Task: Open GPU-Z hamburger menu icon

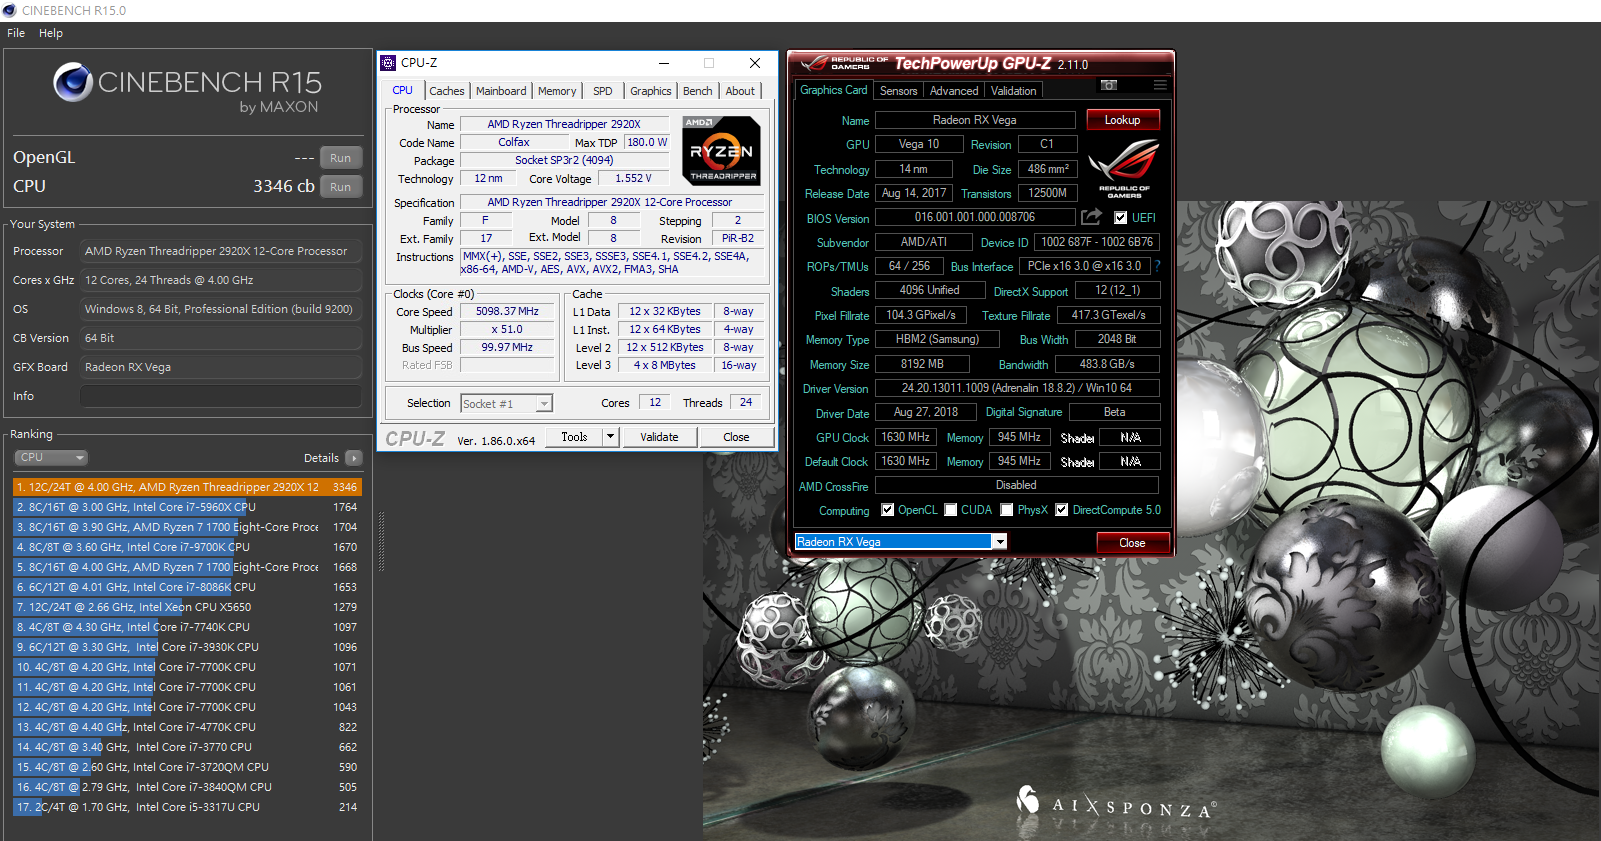Action: tap(1160, 85)
